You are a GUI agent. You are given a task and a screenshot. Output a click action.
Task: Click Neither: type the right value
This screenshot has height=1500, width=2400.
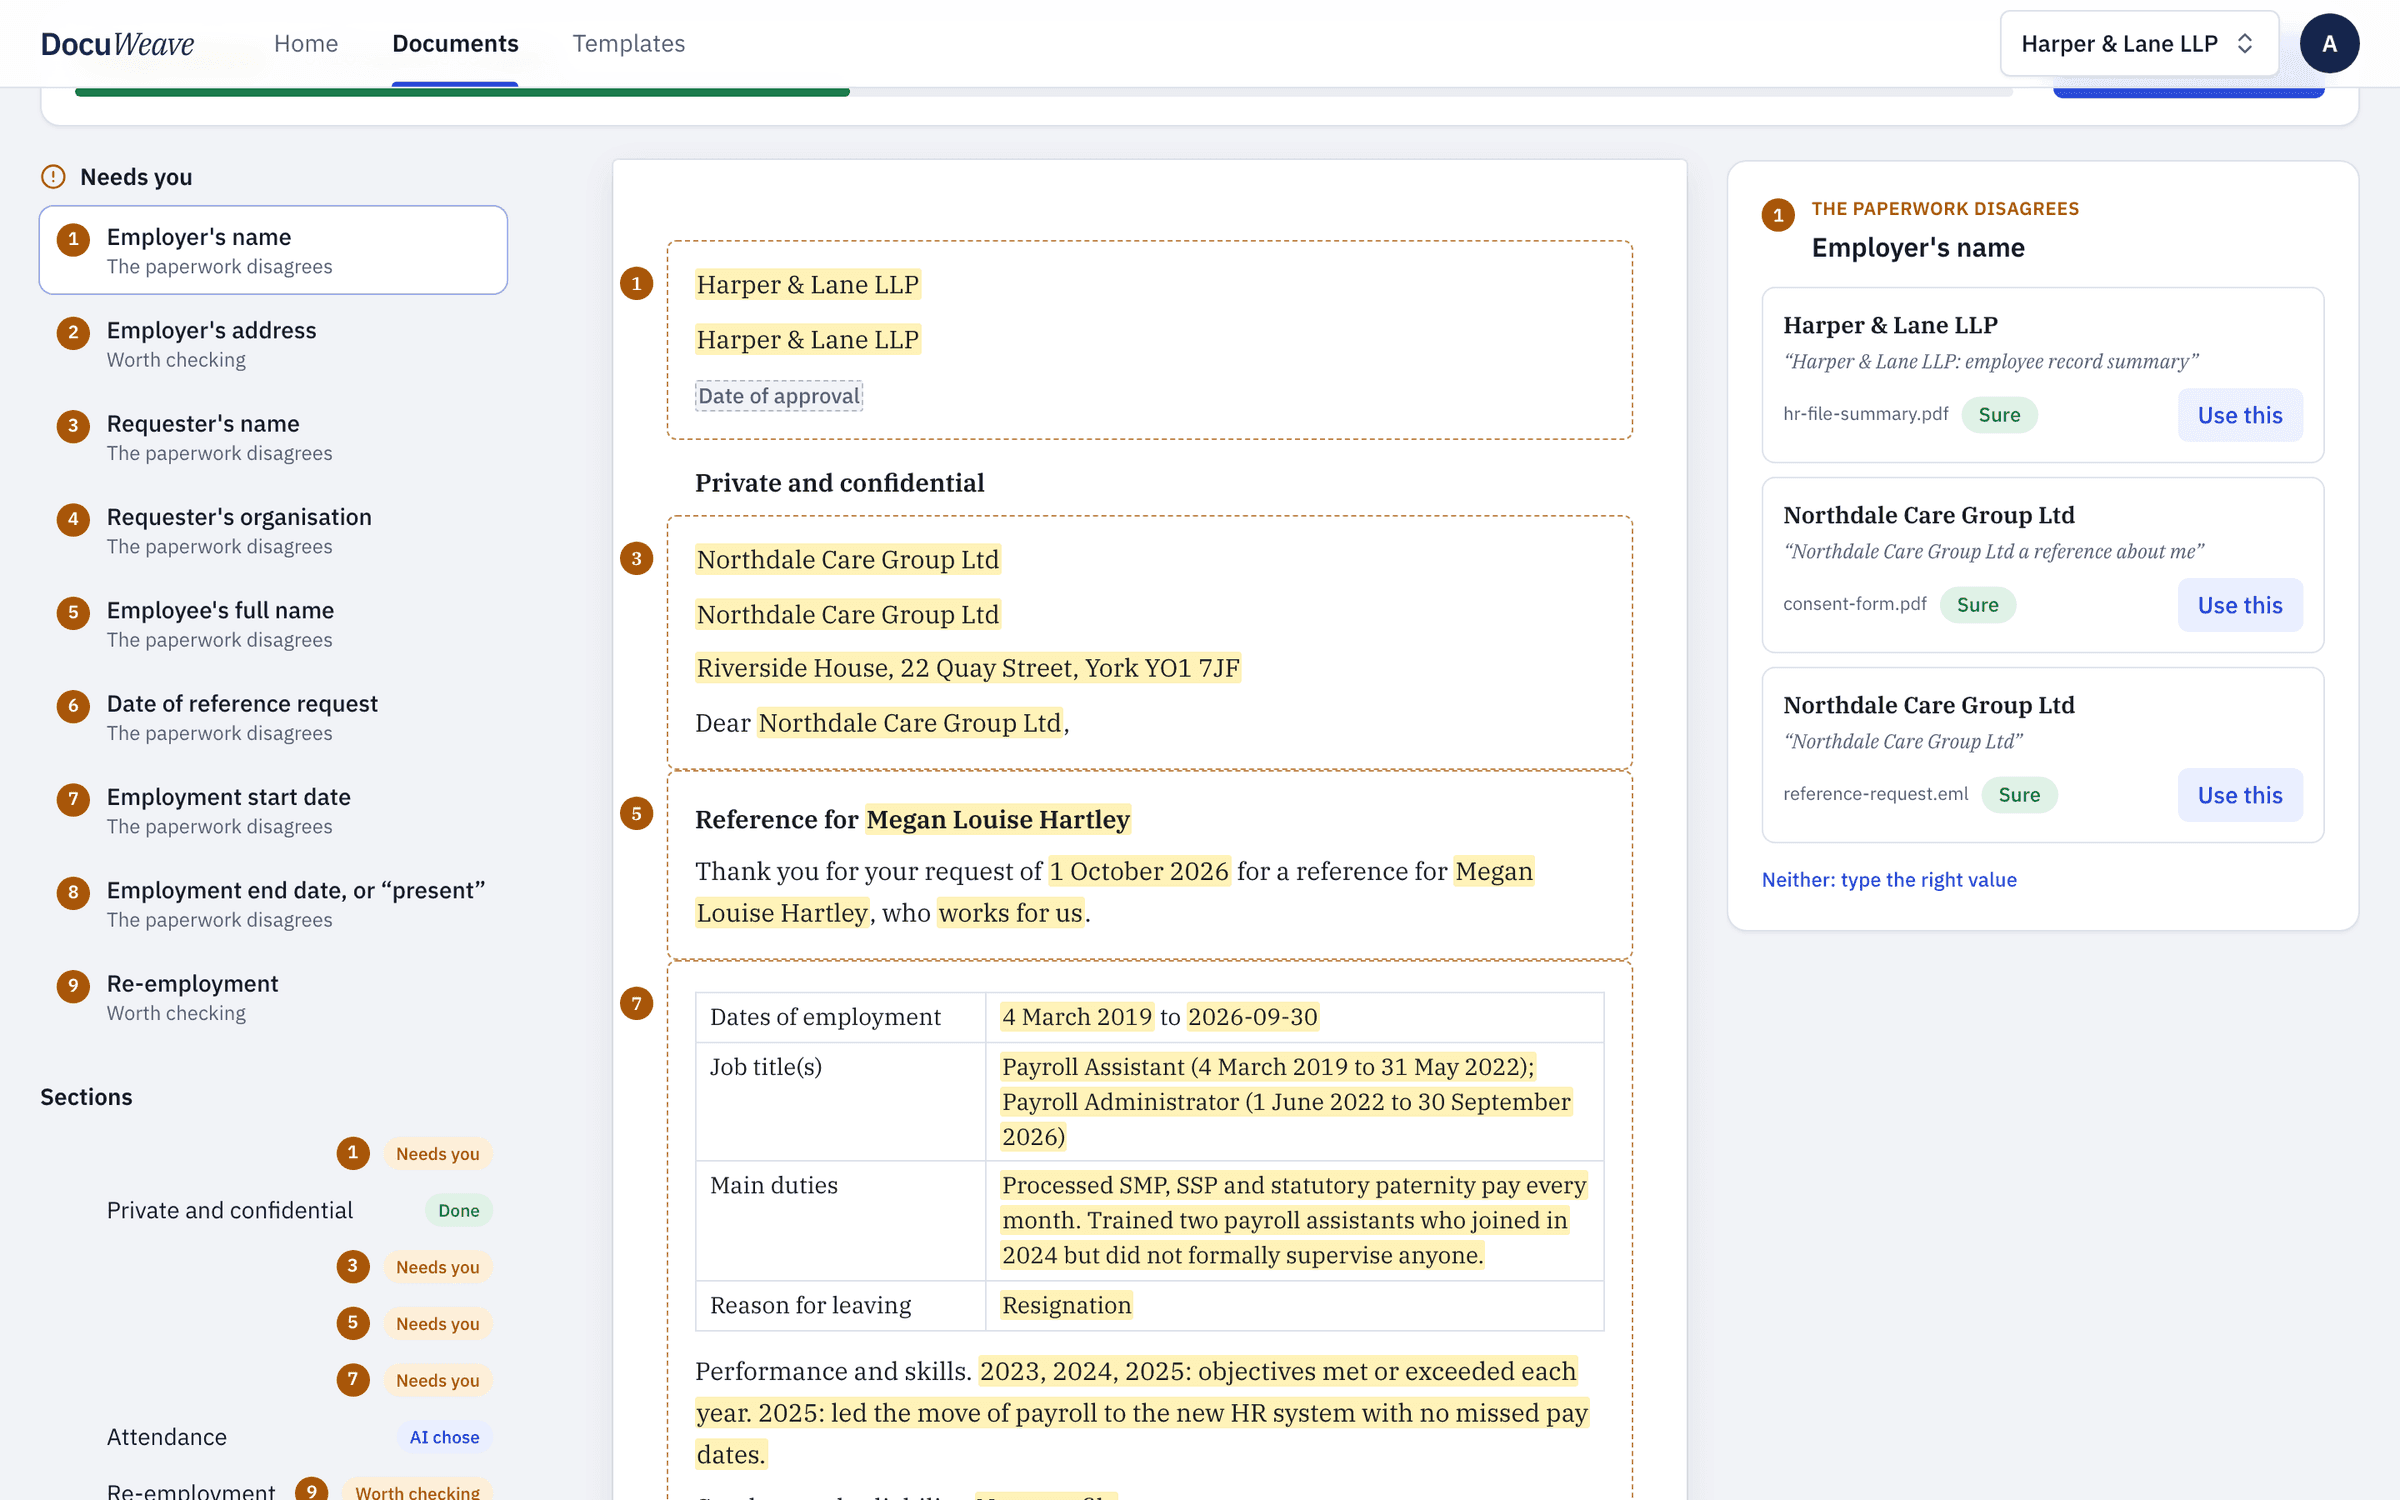click(x=1889, y=880)
